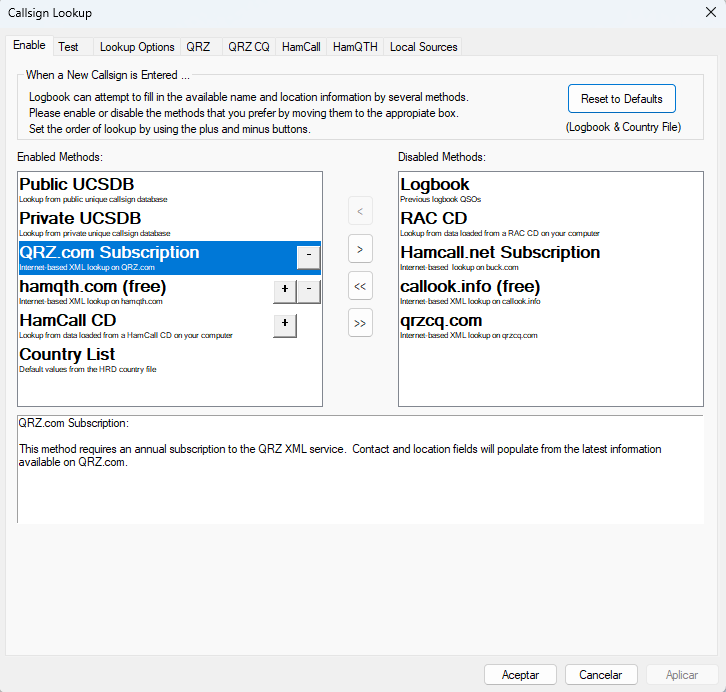Select Country List in Enabled Methods
The image size is (726, 692).
169,360
